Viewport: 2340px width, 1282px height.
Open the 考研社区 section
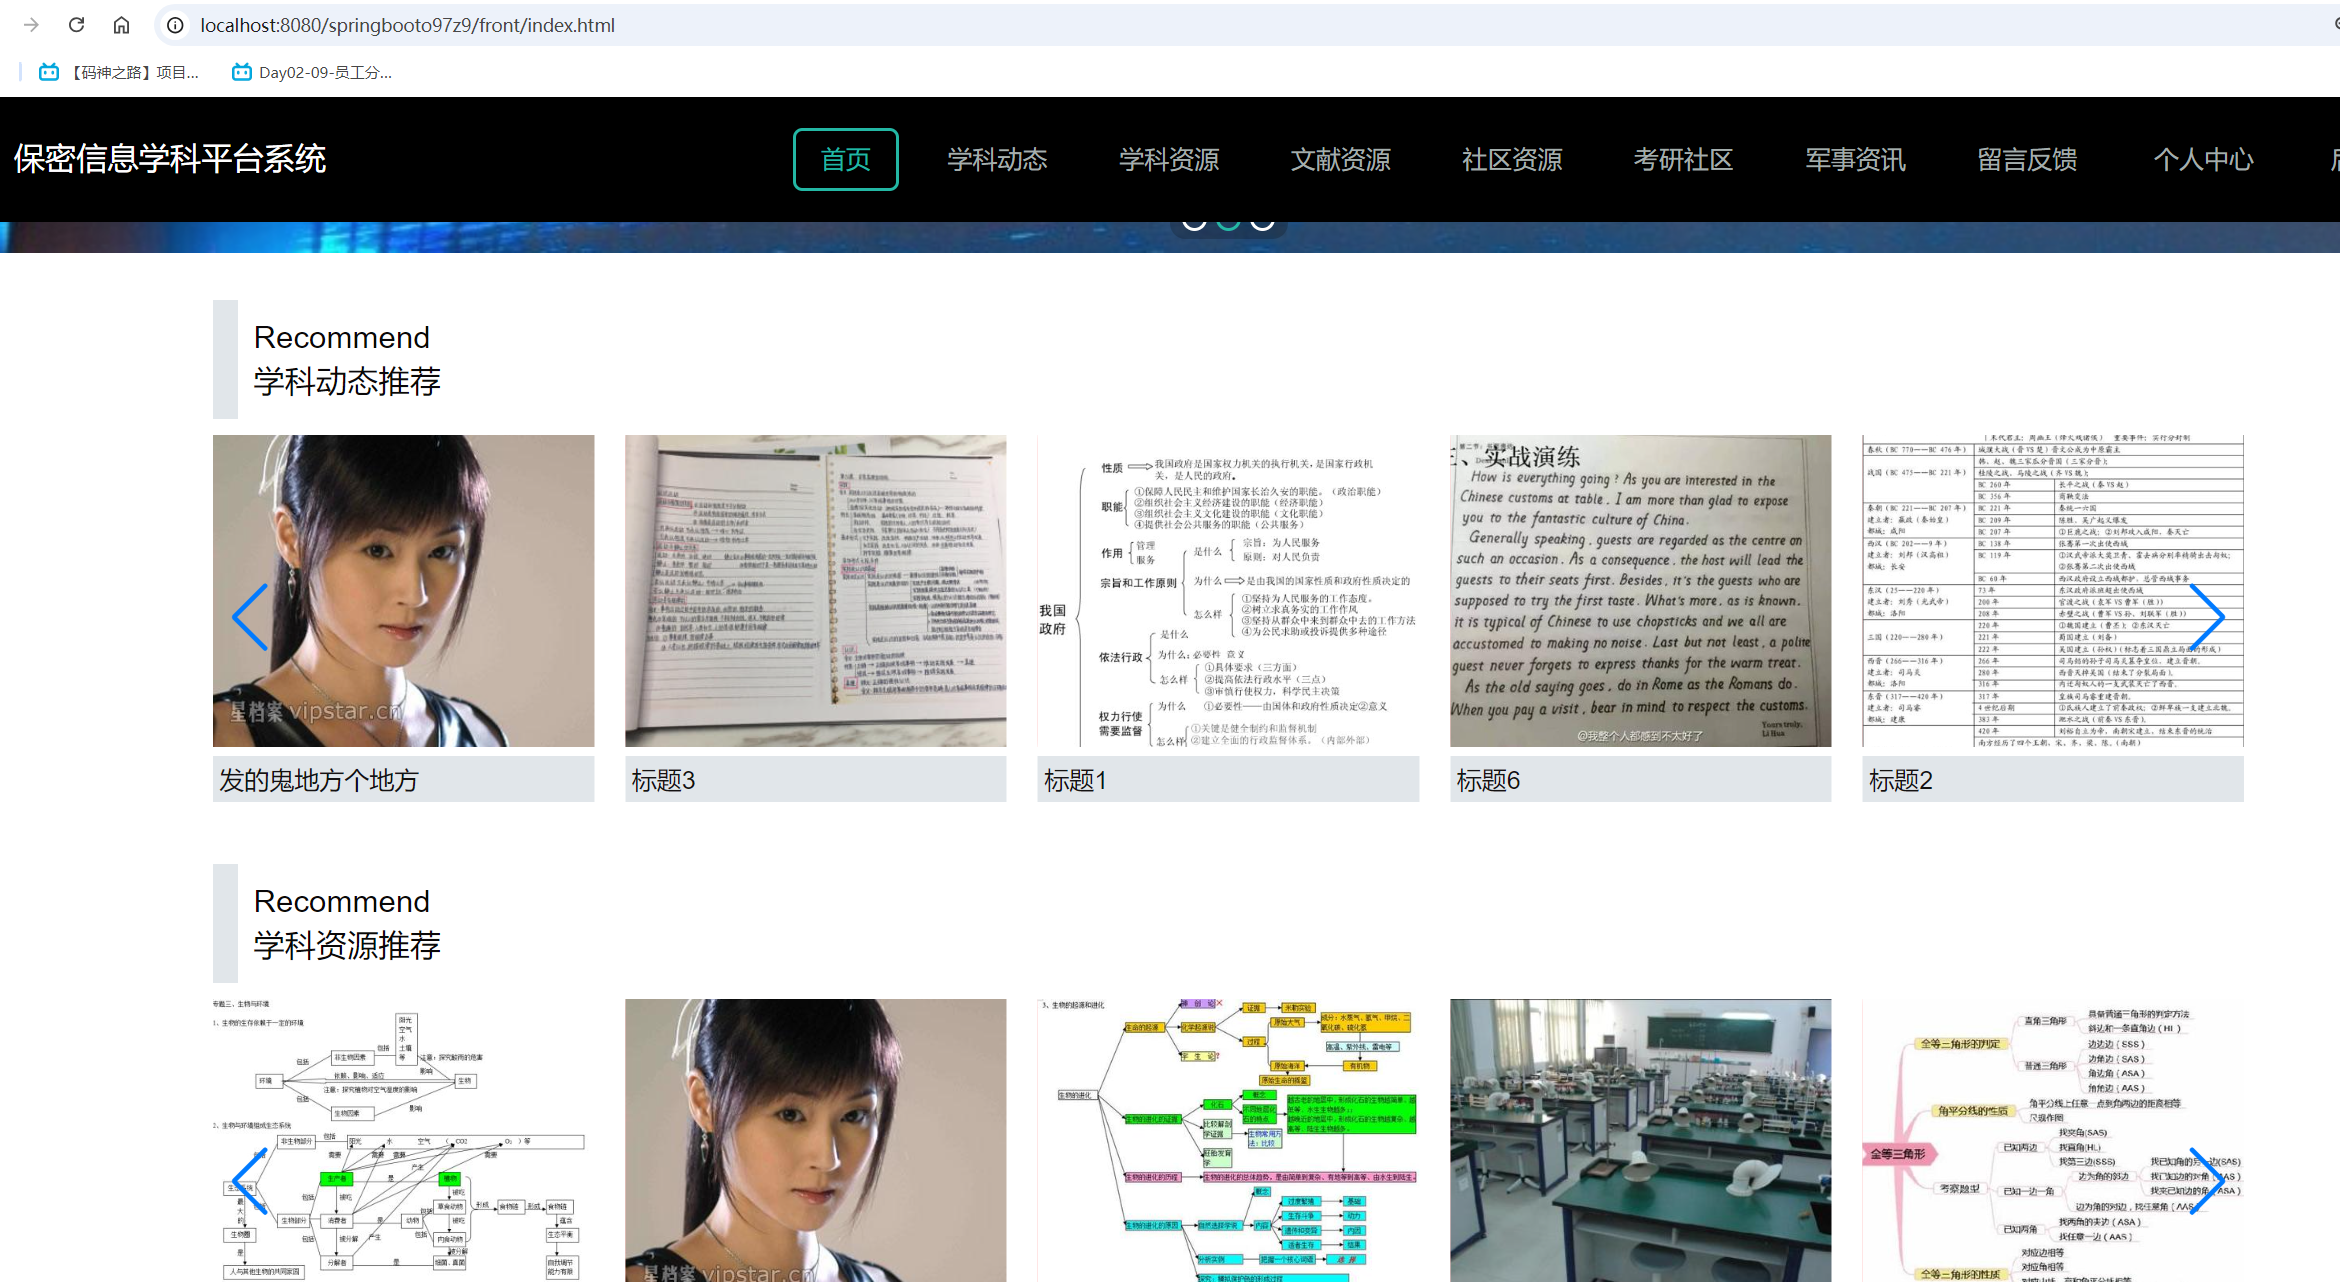coord(1683,159)
